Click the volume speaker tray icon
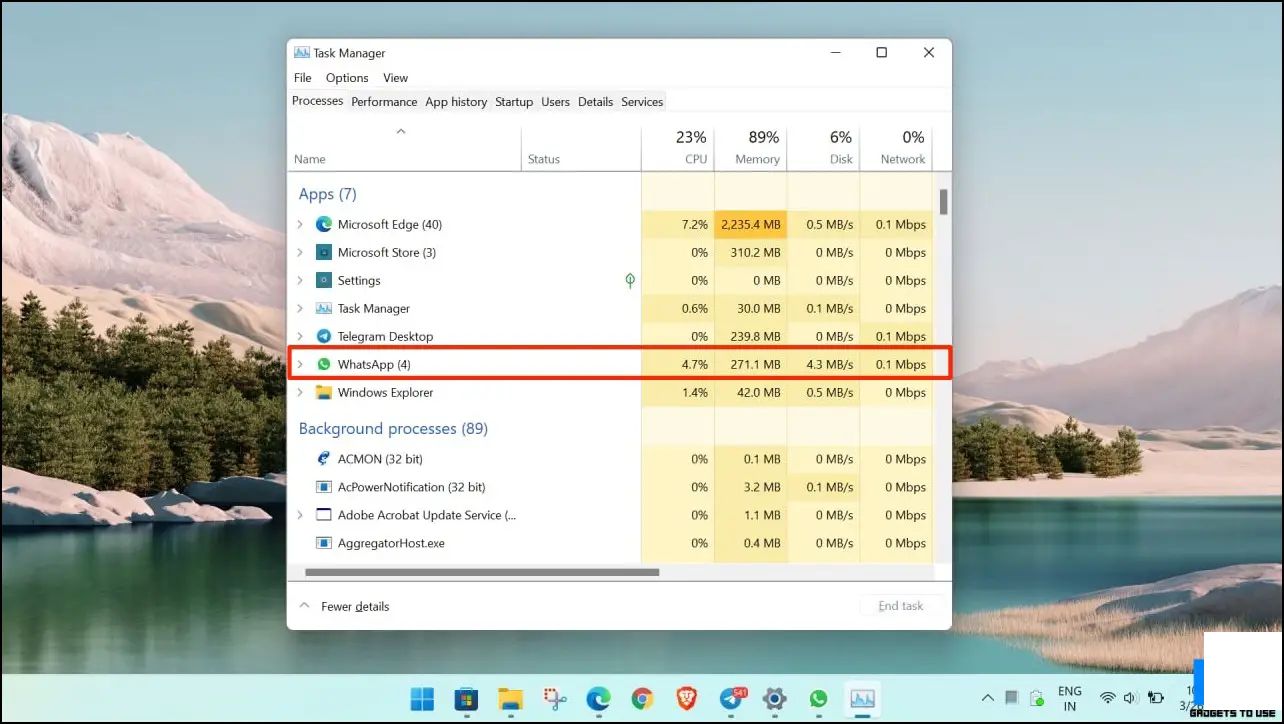This screenshot has height=724, width=1284. pos(1131,698)
